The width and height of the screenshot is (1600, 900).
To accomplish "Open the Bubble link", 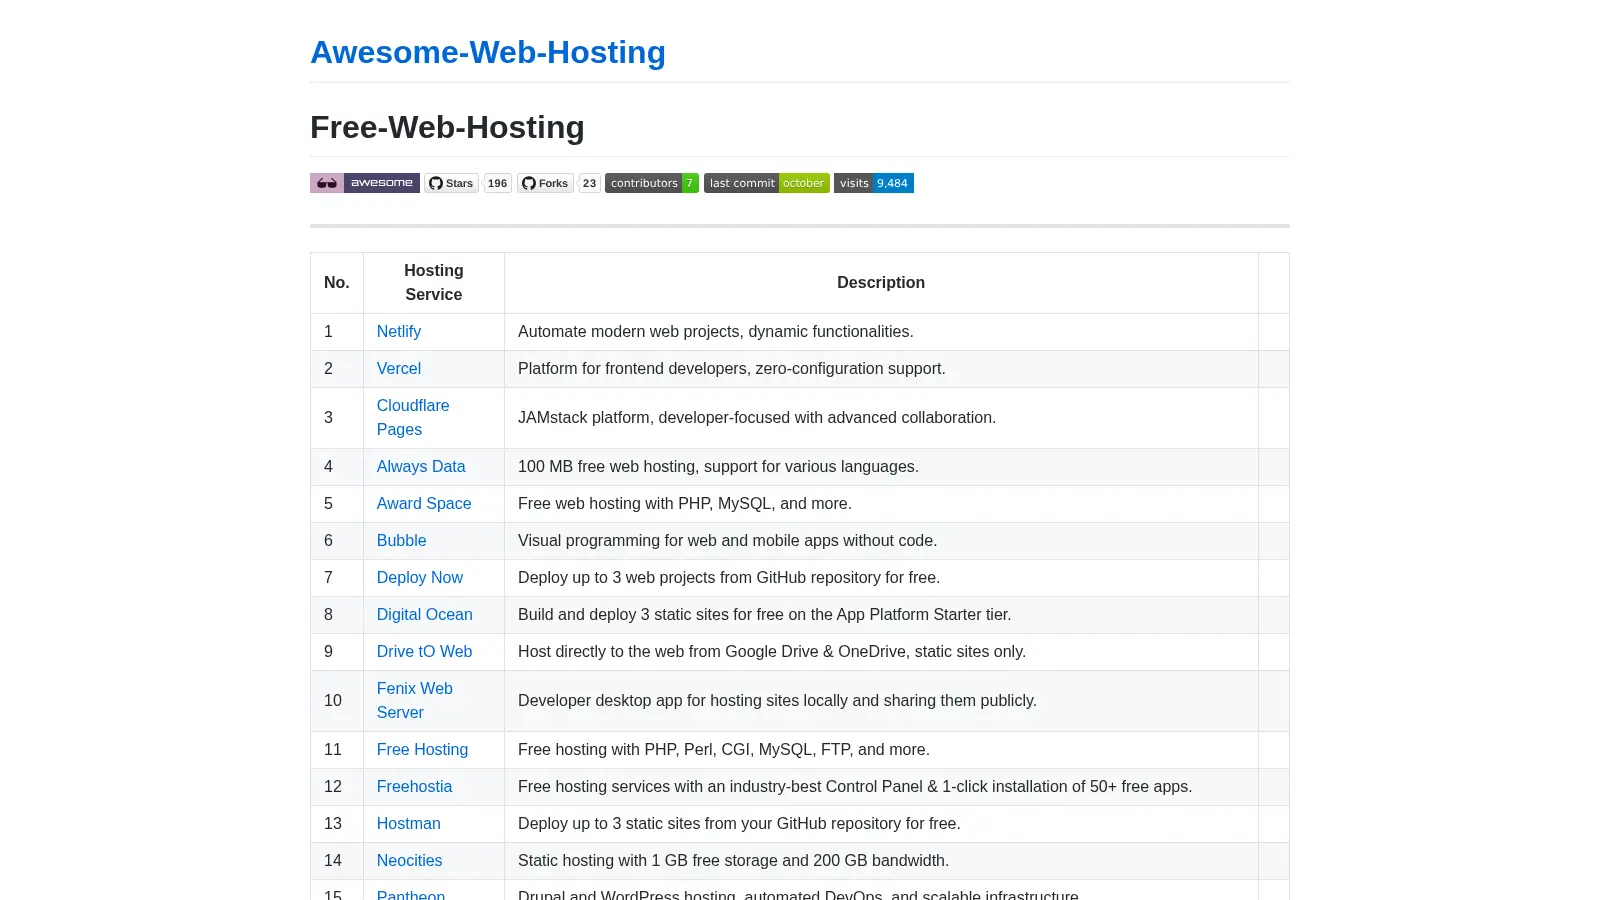I will [401, 540].
